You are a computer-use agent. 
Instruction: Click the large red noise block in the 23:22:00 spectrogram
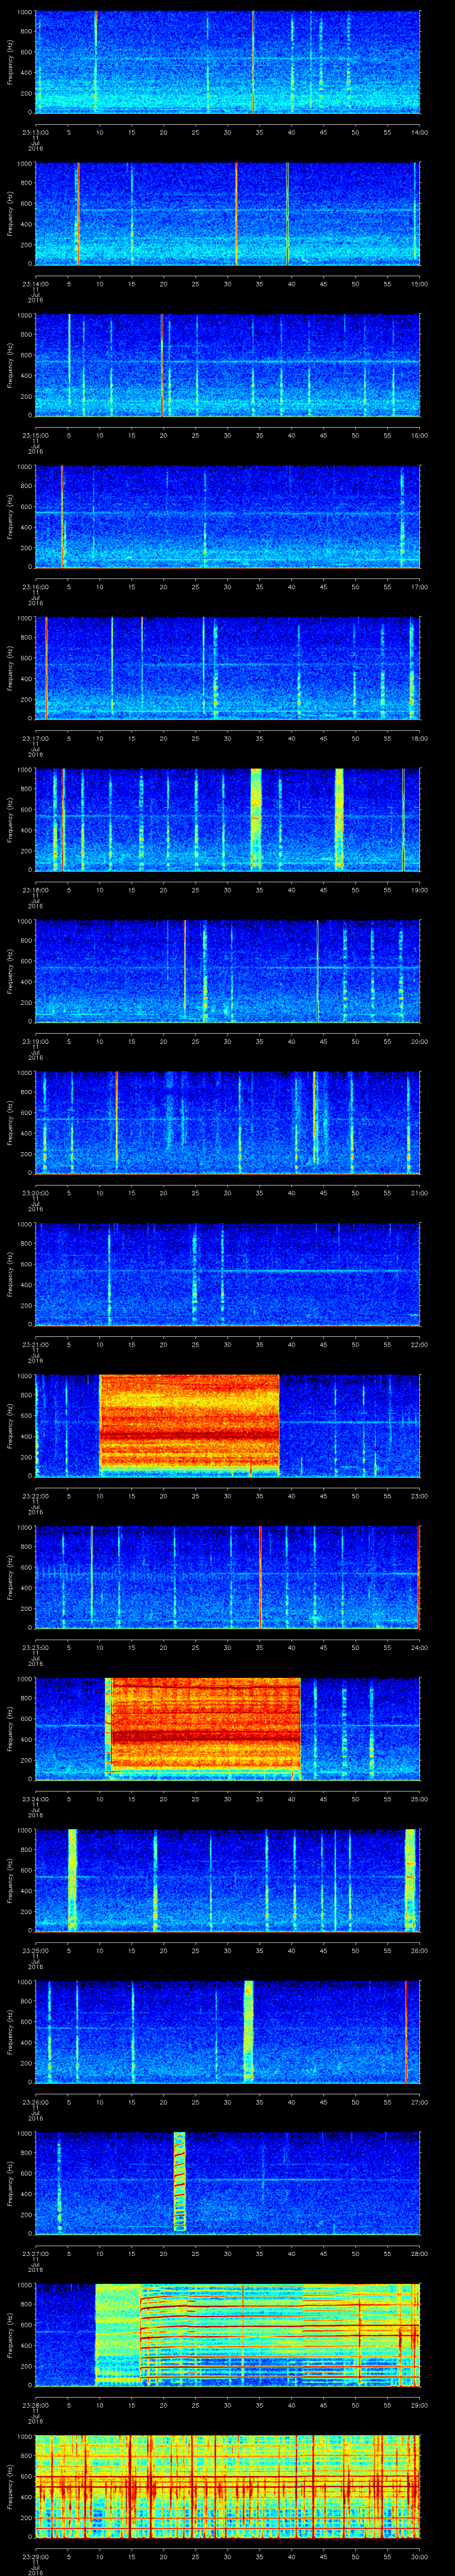point(189,1423)
